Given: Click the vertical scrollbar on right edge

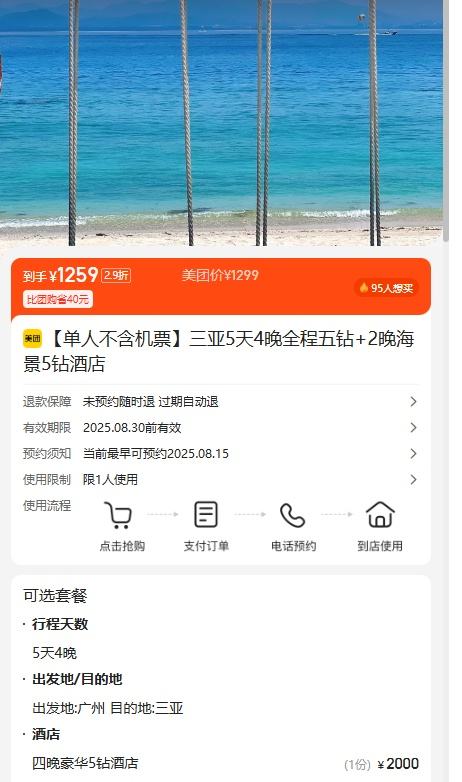Looking at the screenshot, I should tap(446, 120).
